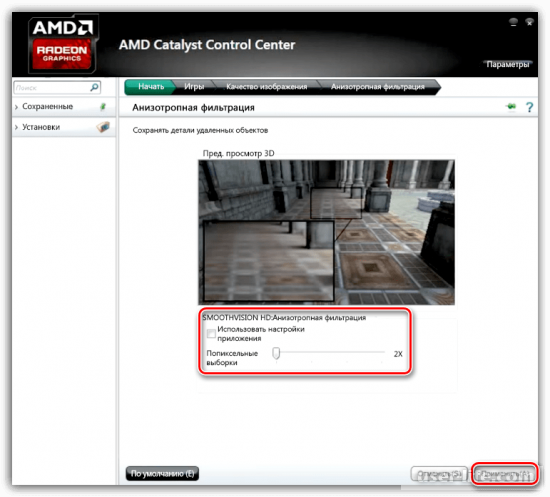Click the Сохраненные sidebar item

click(63, 107)
